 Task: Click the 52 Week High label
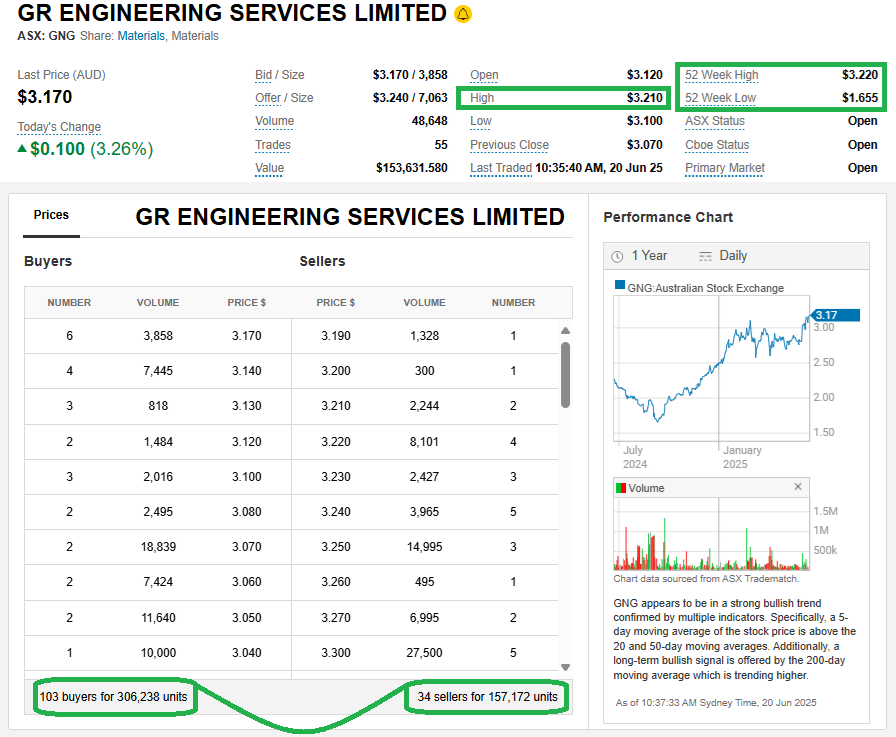721,75
